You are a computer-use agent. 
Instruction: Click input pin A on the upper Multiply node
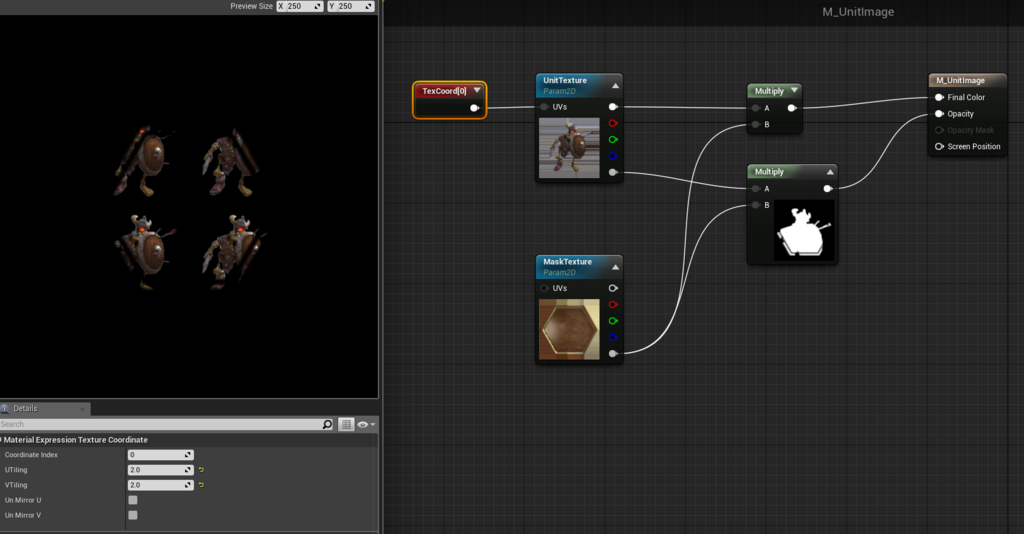point(756,108)
